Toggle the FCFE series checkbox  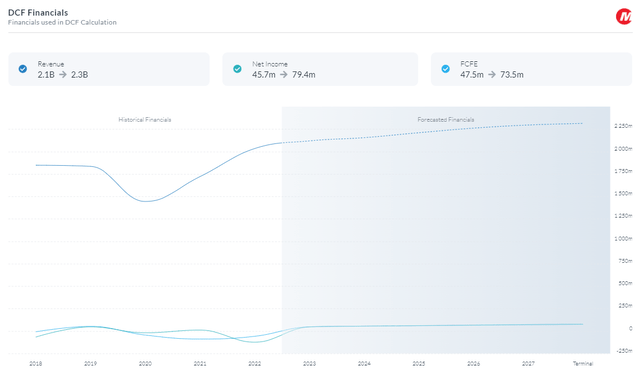pos(446,69)
